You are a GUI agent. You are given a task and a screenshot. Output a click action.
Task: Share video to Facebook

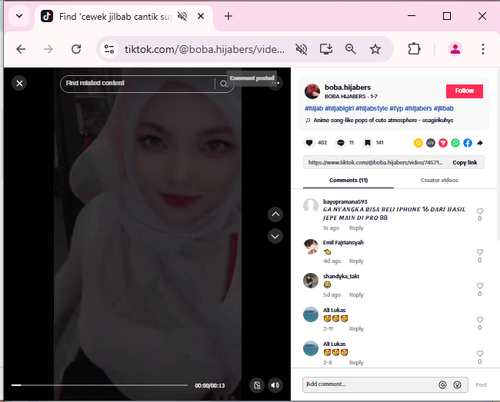(468, 143)
